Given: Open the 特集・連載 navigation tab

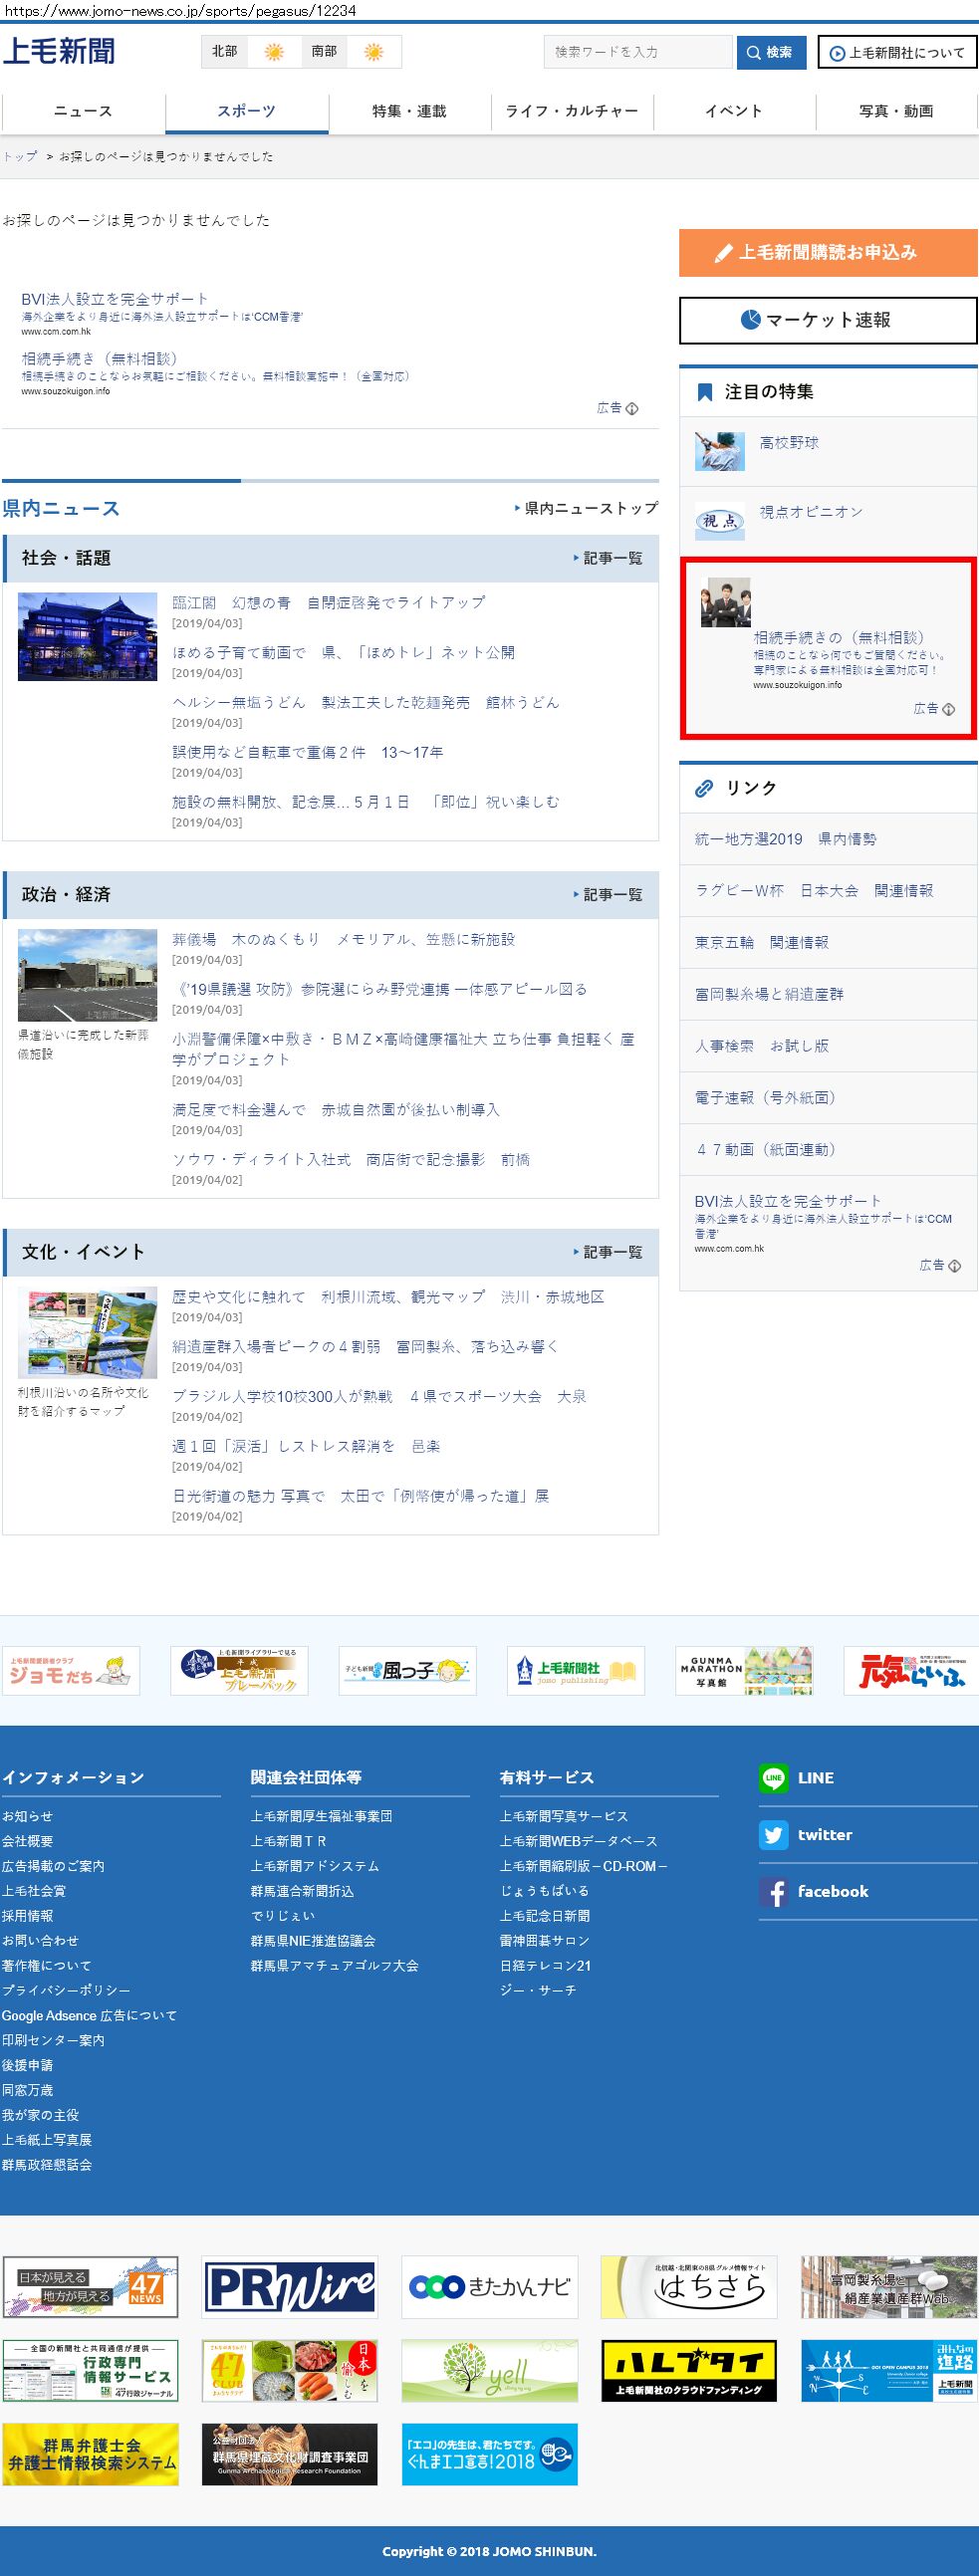Looking at the screenshot, I should tap(409, 111).
